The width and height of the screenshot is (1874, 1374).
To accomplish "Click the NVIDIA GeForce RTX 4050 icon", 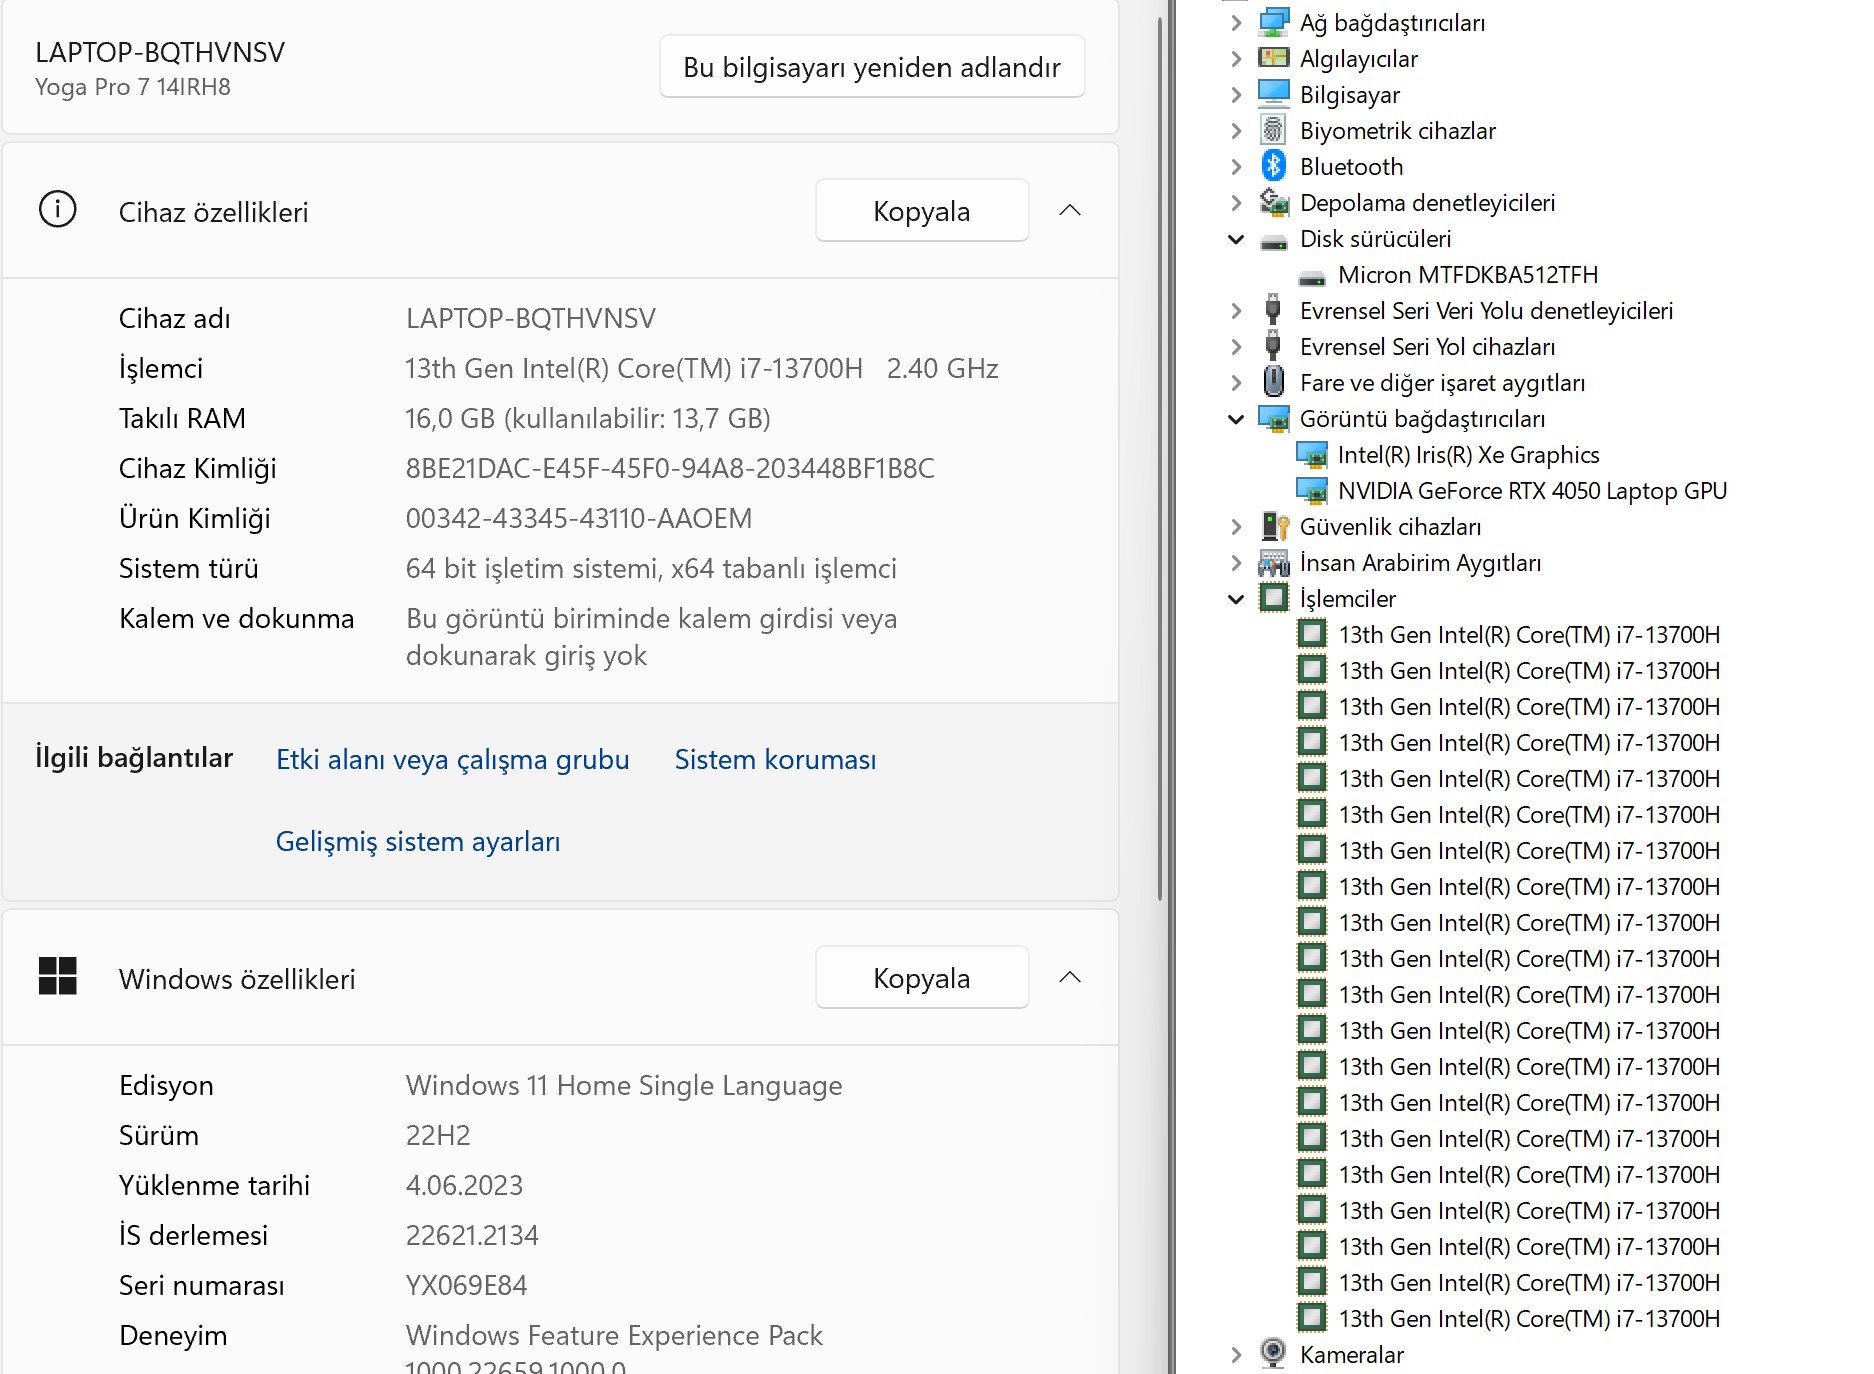I will (1311, 490).
